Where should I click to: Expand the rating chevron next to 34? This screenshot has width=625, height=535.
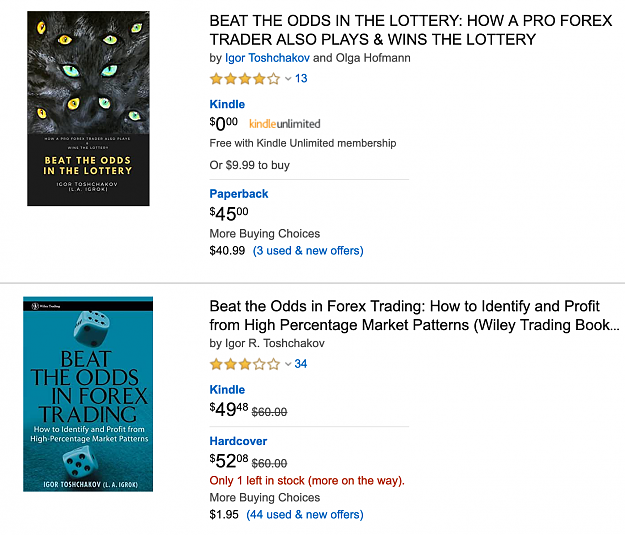288,364
